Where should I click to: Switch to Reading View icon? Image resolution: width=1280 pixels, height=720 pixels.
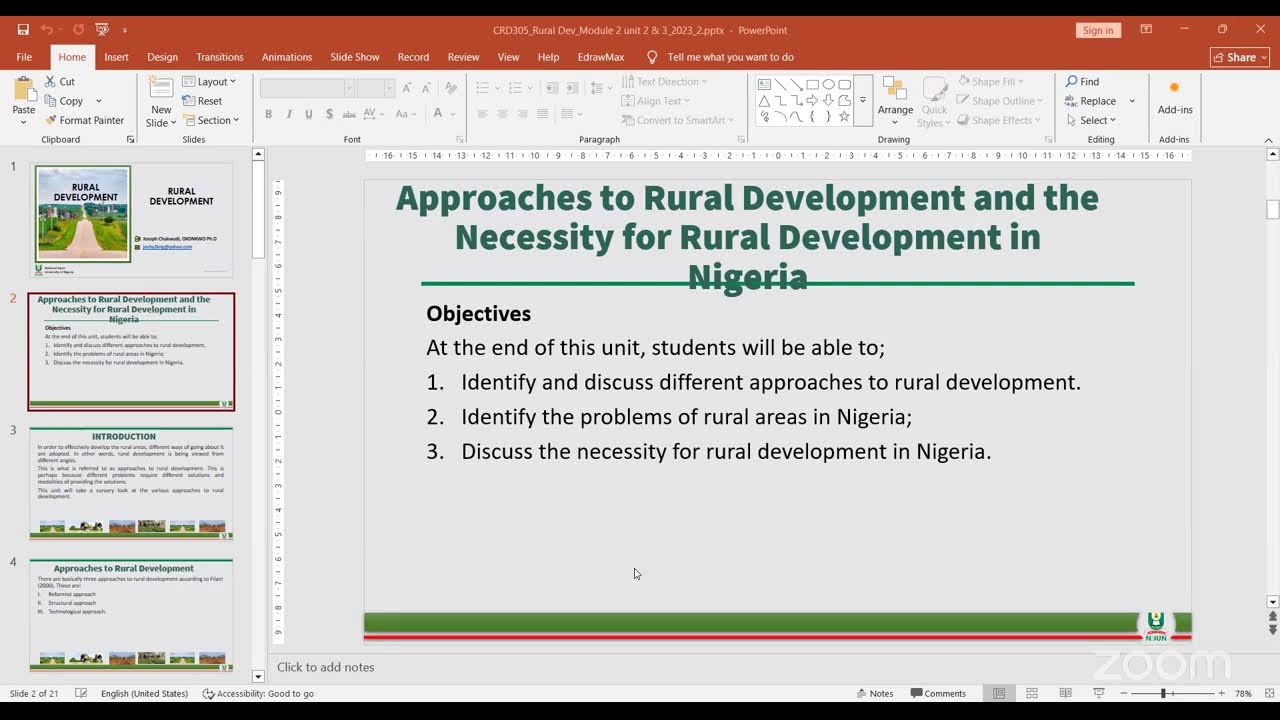[x=1065, y=693]
